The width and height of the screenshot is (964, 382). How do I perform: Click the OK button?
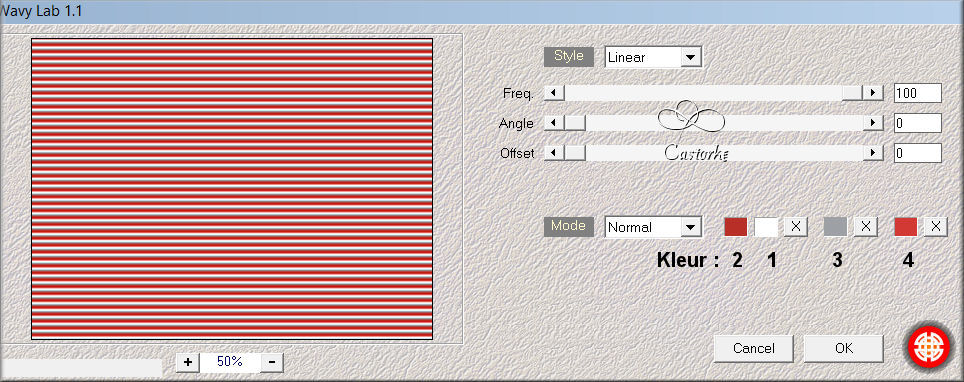[x=844, y=348]
